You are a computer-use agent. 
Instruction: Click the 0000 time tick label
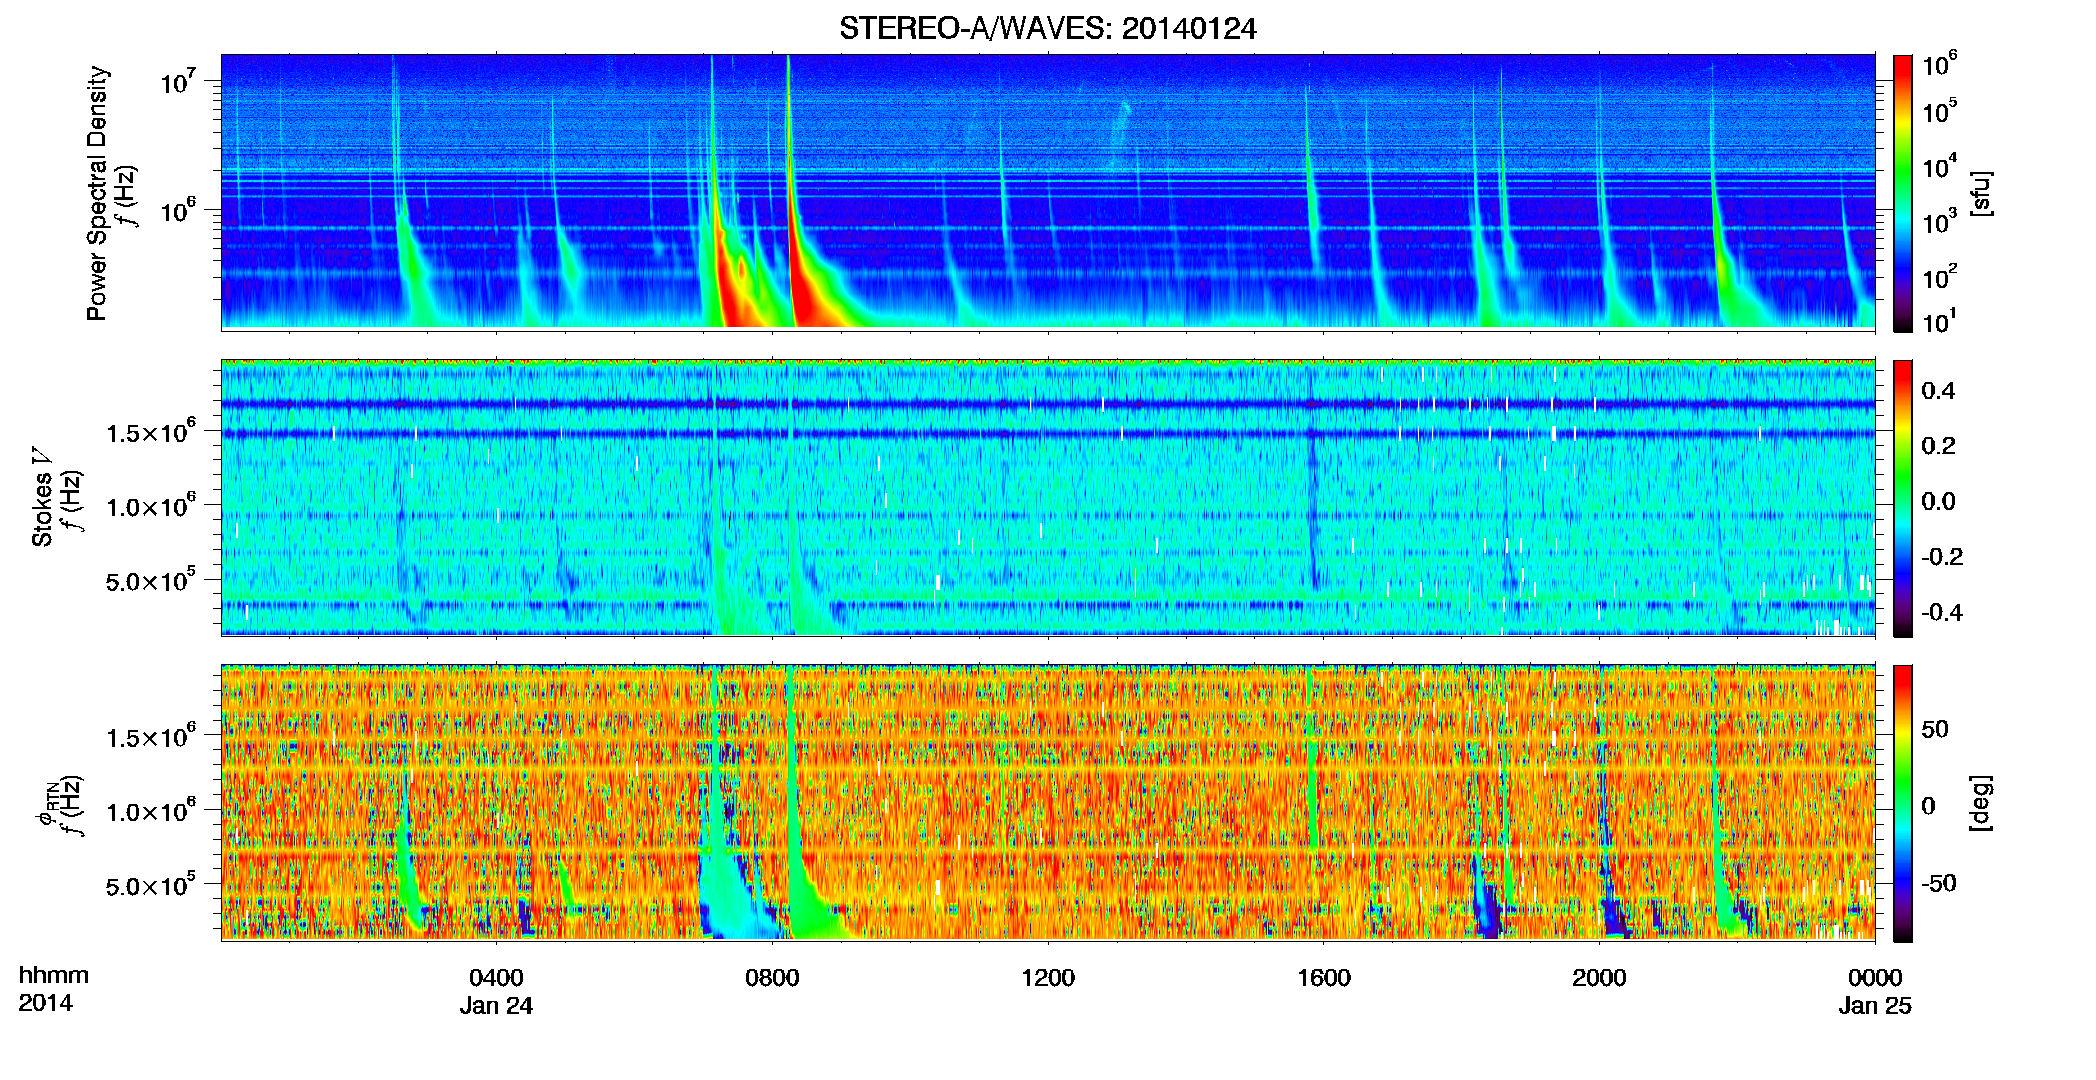tap(1875, 978)
